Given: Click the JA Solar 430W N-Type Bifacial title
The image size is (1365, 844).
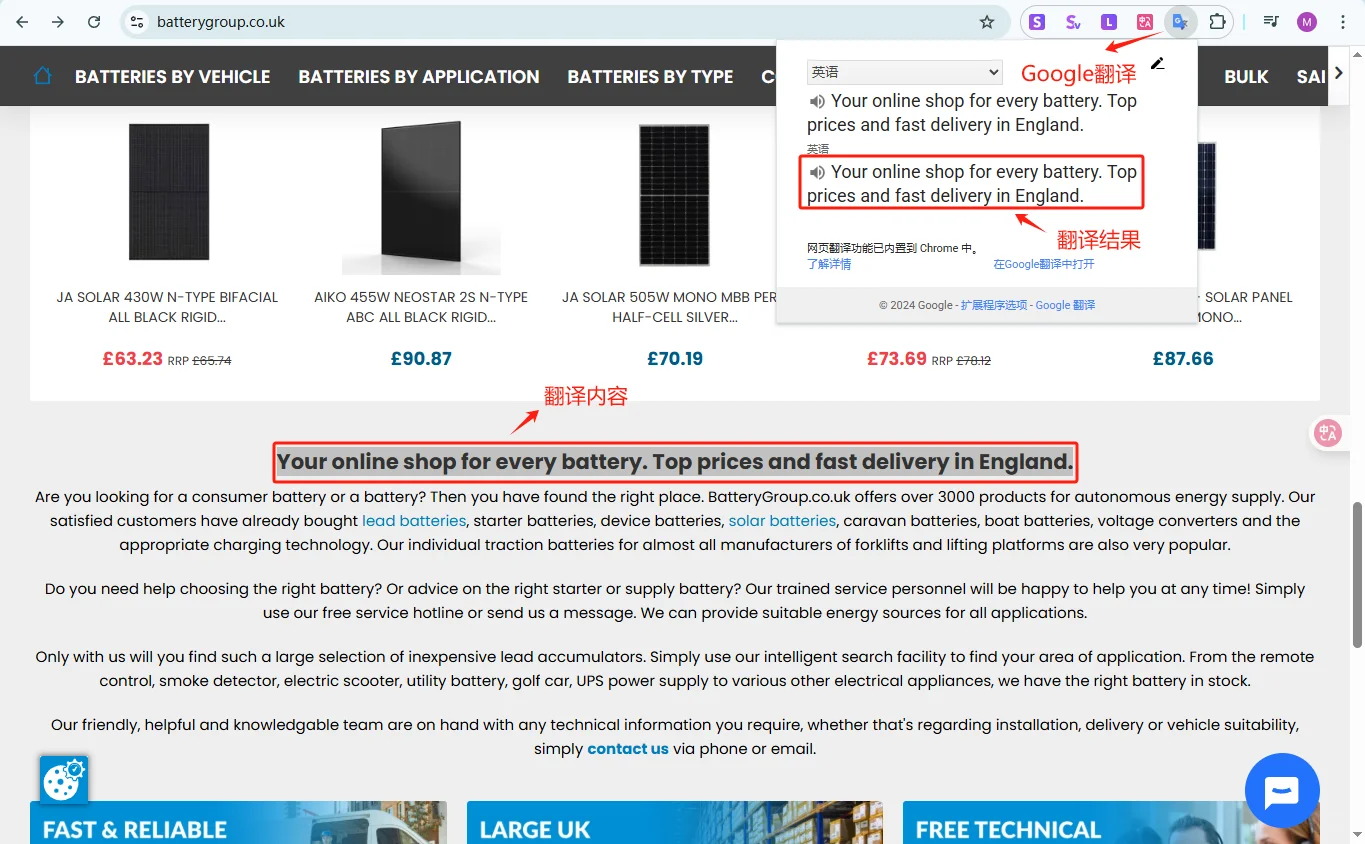Looking at the screenshot, I should (167, 307).
